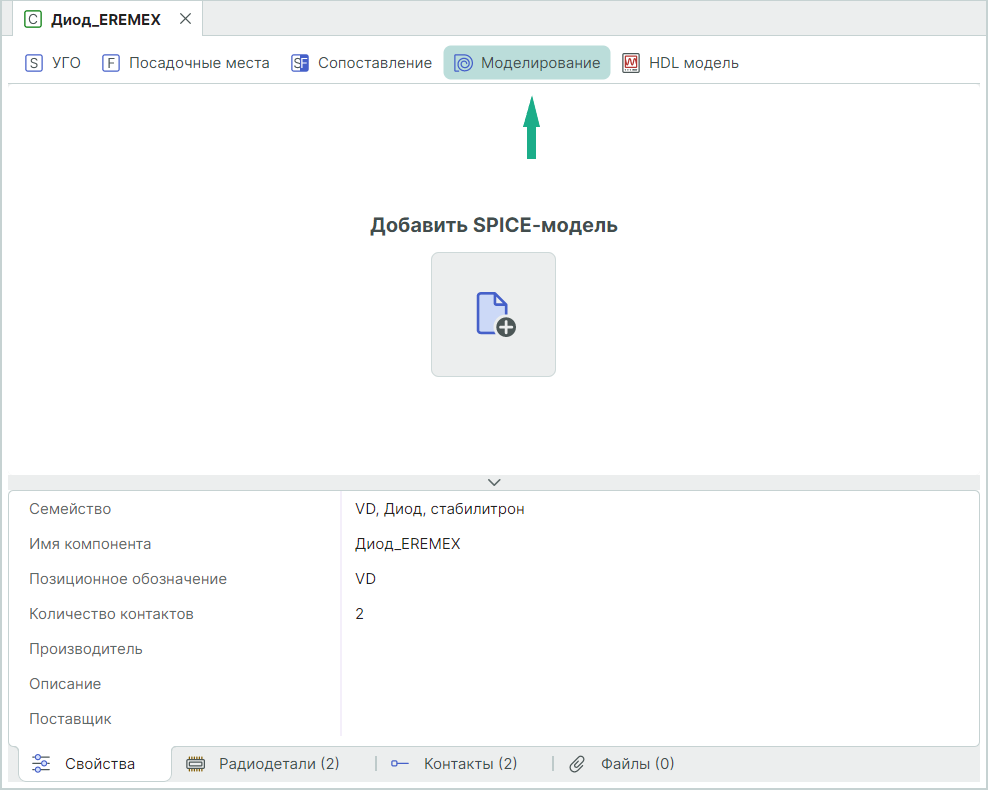This screenshot has width=988, height=790.
Task: Click the HDL модель icon
Action: coord(631,63)
